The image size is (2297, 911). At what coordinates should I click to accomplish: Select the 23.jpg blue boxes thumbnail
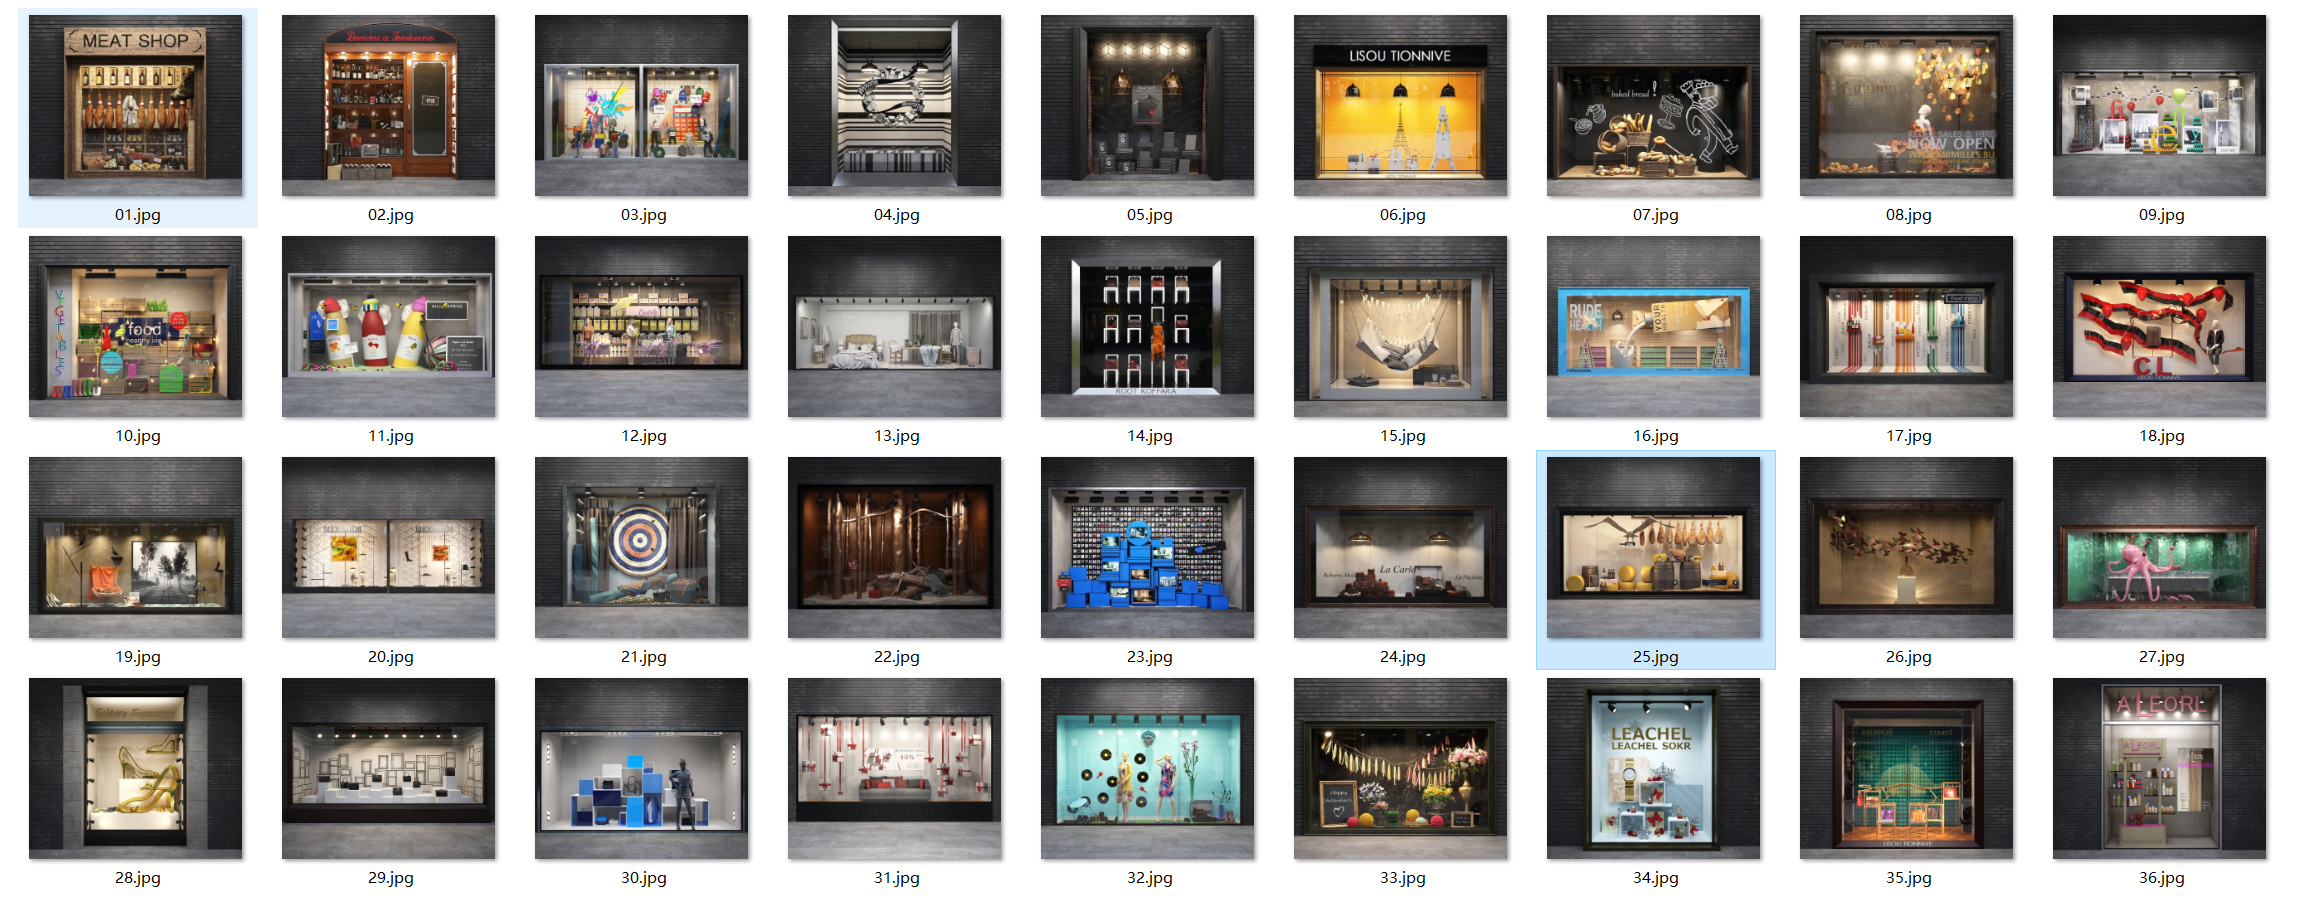1148,547
